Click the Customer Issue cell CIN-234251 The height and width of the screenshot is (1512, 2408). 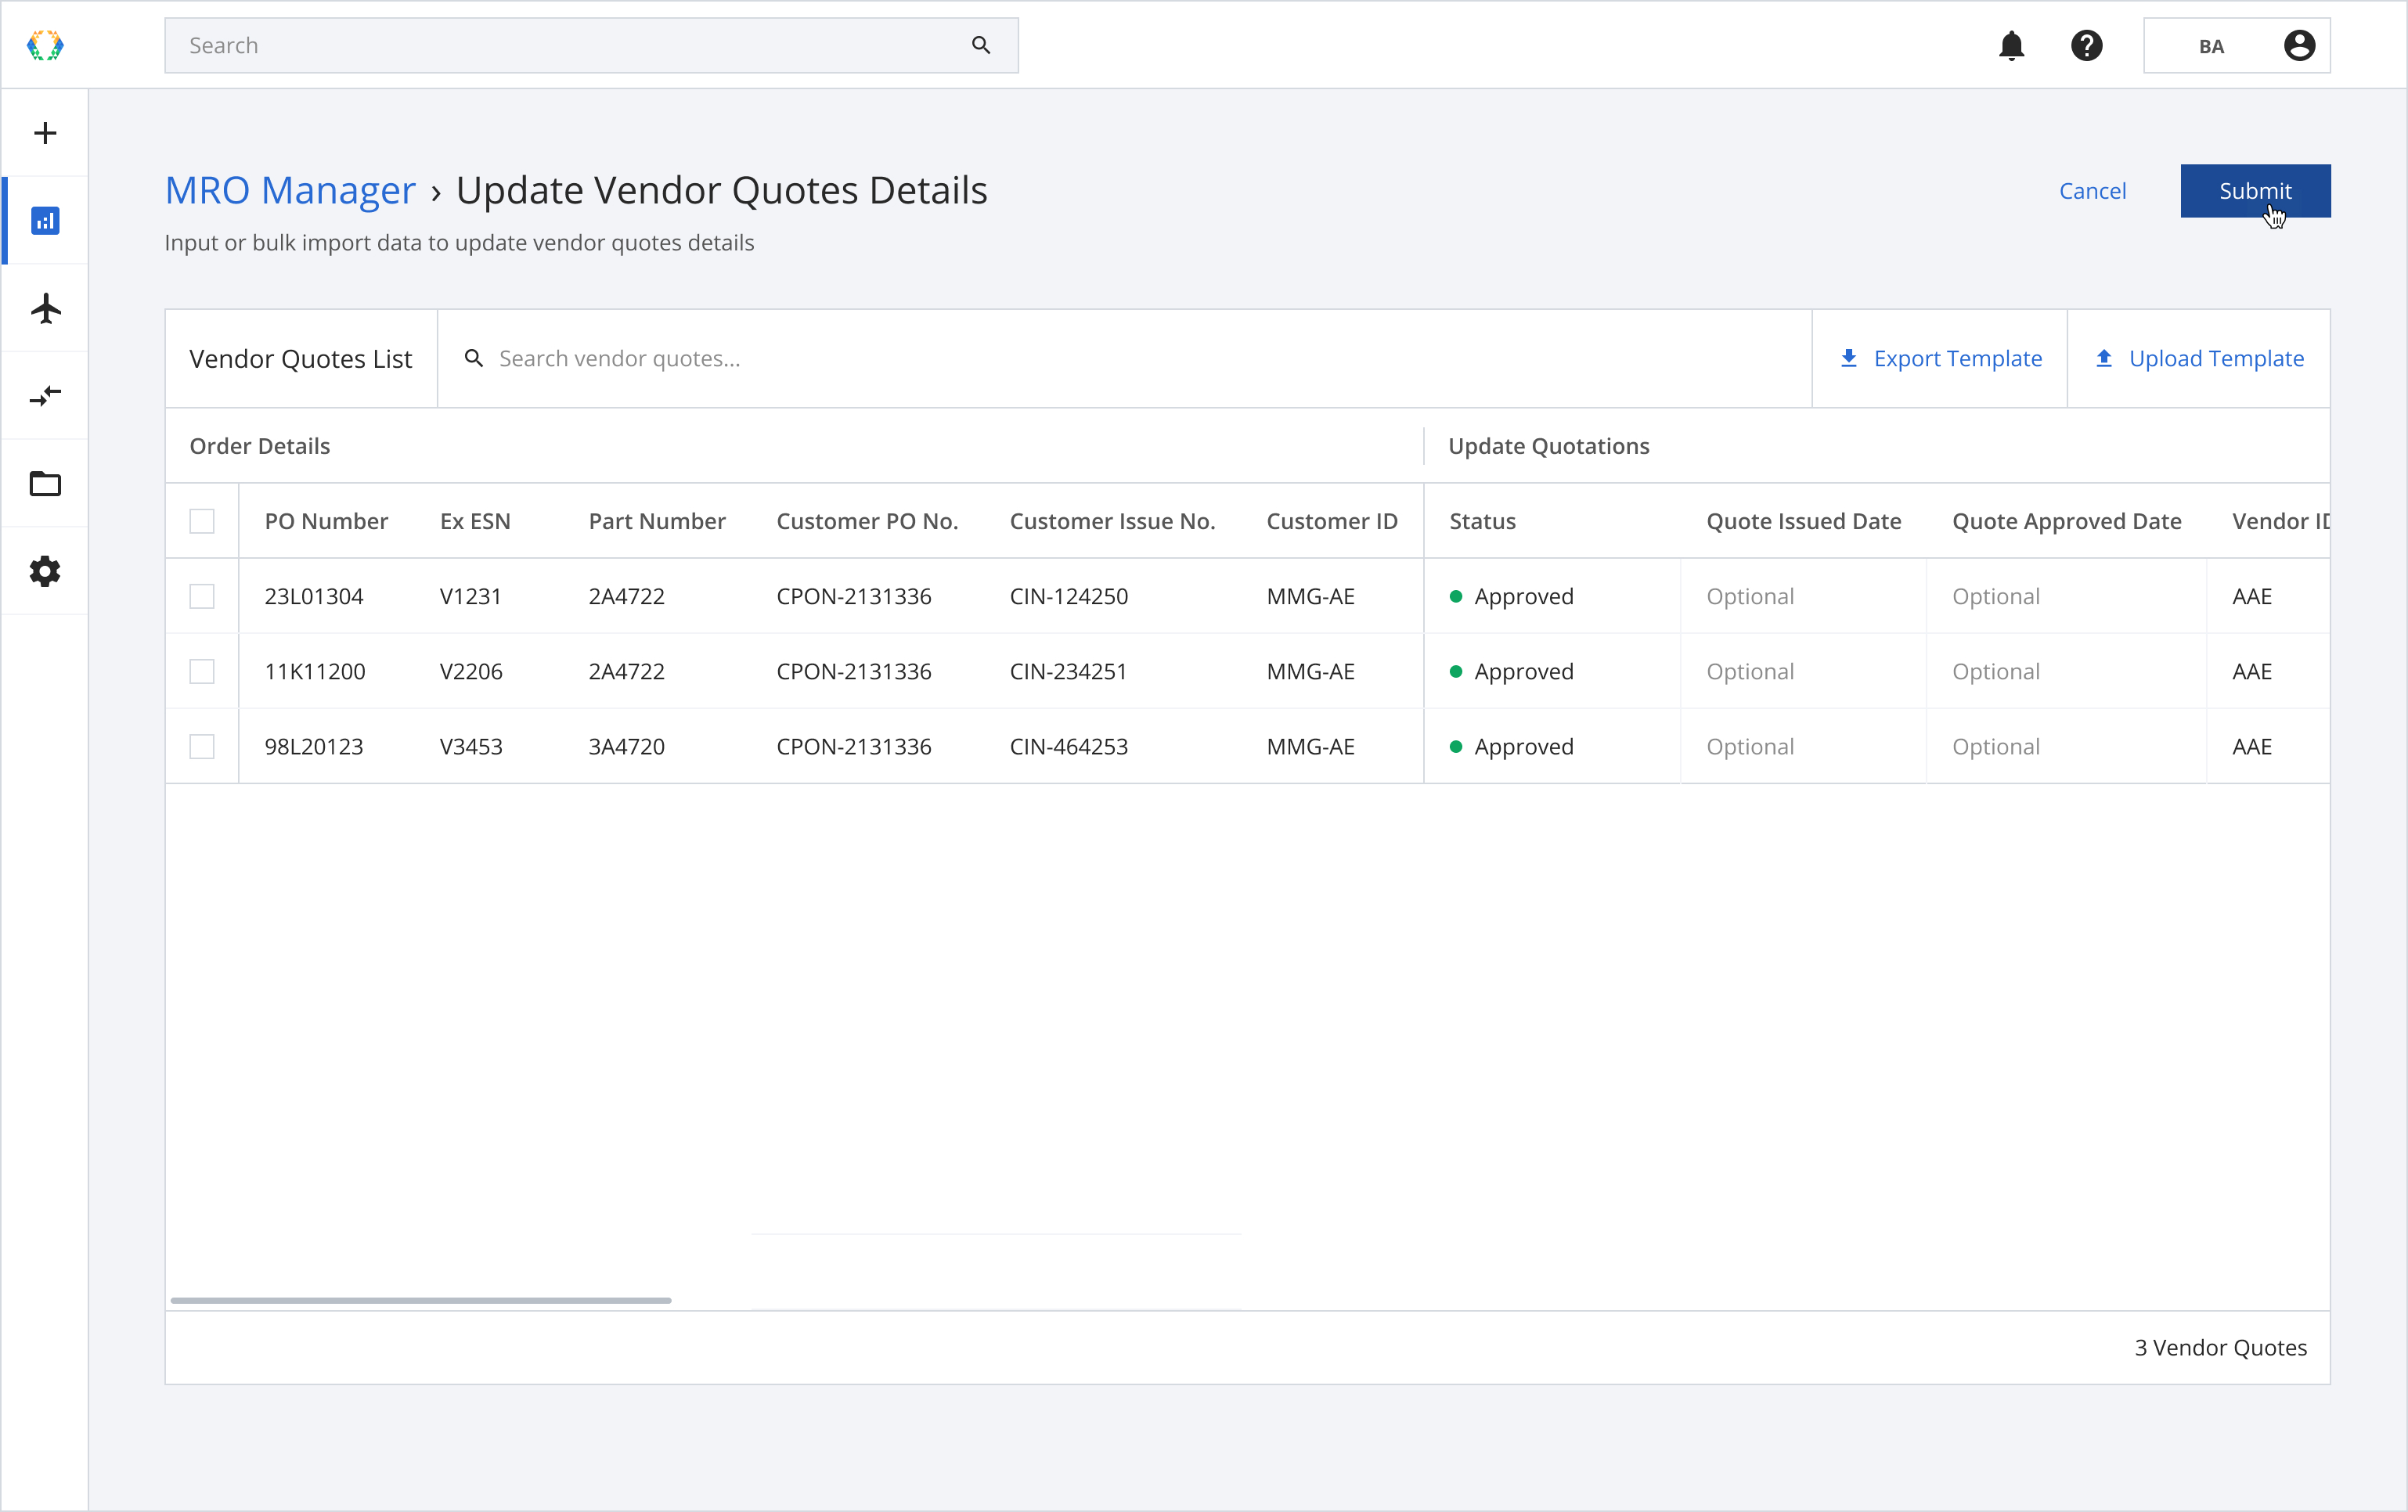pyautogui.click(x=1068, y=671)
